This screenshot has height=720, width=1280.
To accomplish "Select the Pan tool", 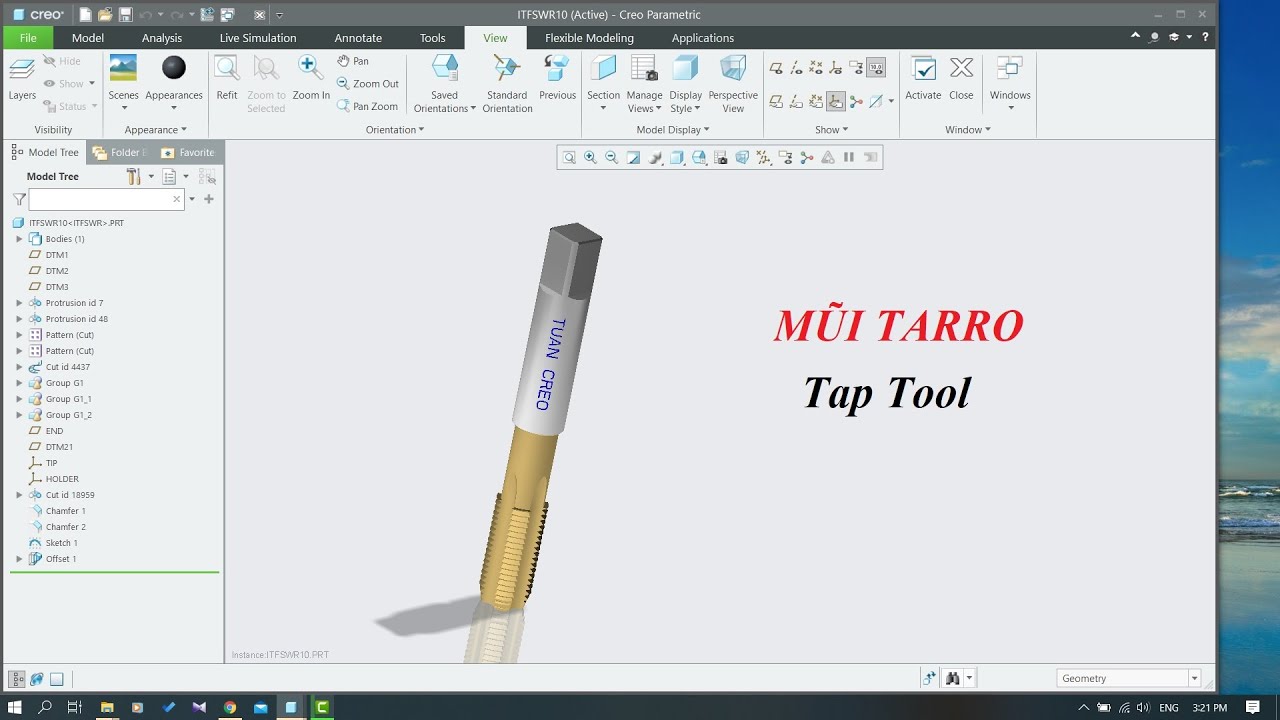I will point(353,61).
